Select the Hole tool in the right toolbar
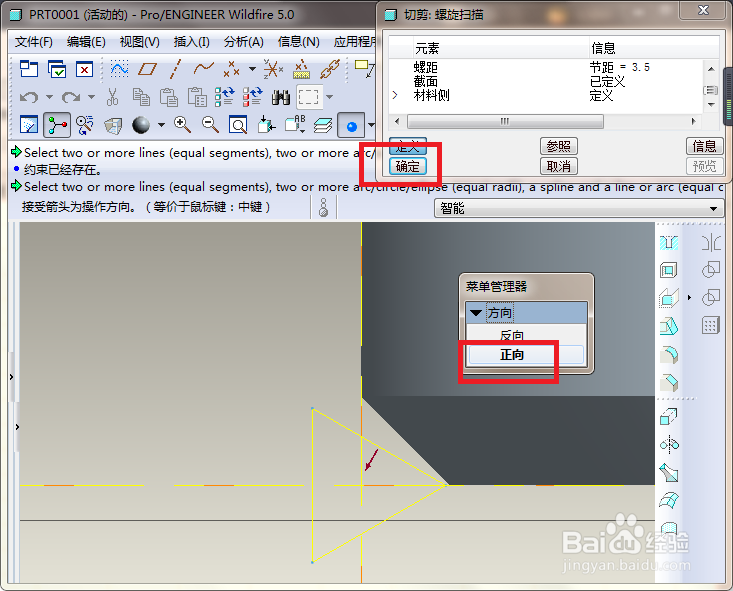733x591 pixels. [669, 243]
